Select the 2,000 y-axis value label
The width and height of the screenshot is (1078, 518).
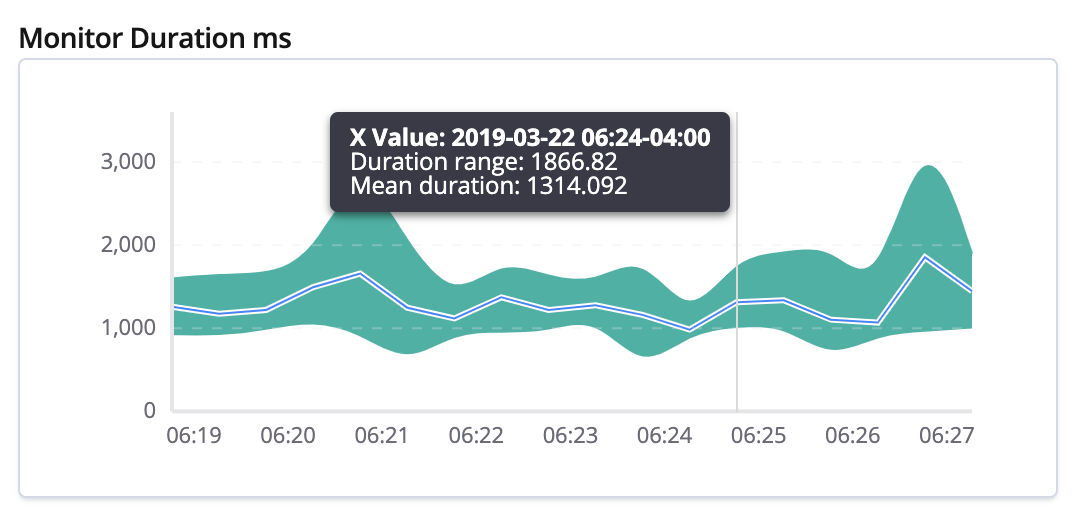click(x=129, y=245)
